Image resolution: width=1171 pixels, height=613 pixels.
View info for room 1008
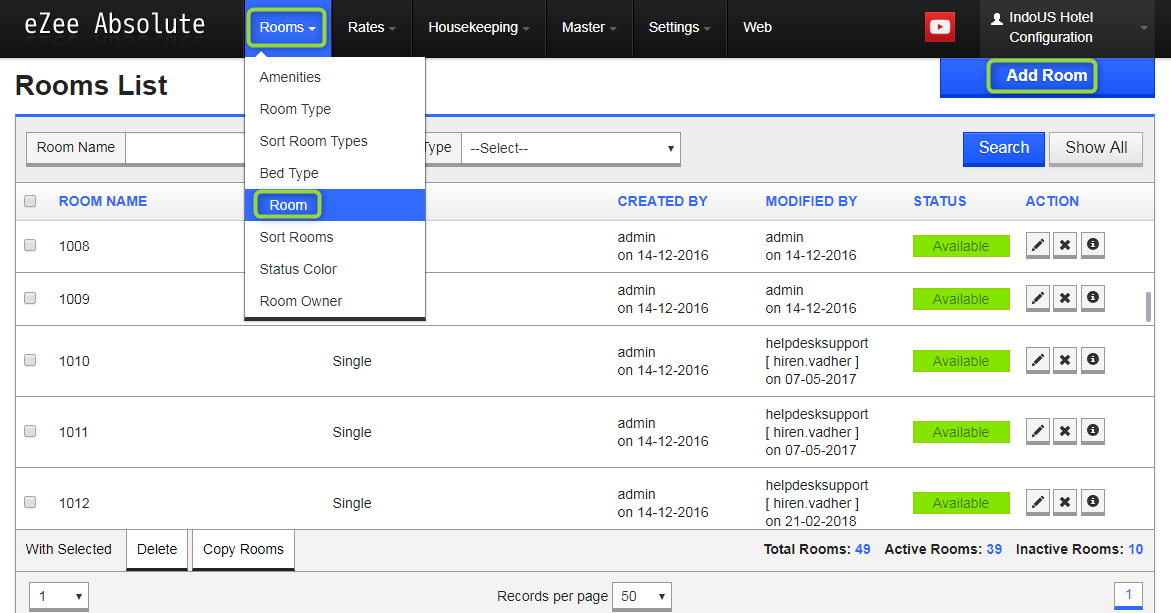point(1093,245)
